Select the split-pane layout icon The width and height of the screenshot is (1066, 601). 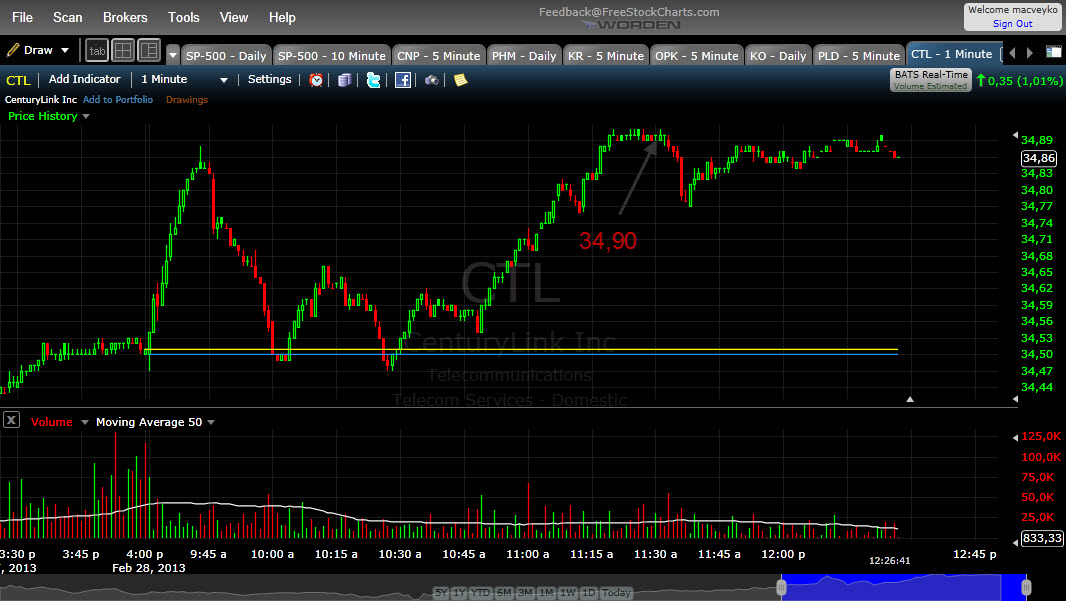click(148, 50)
